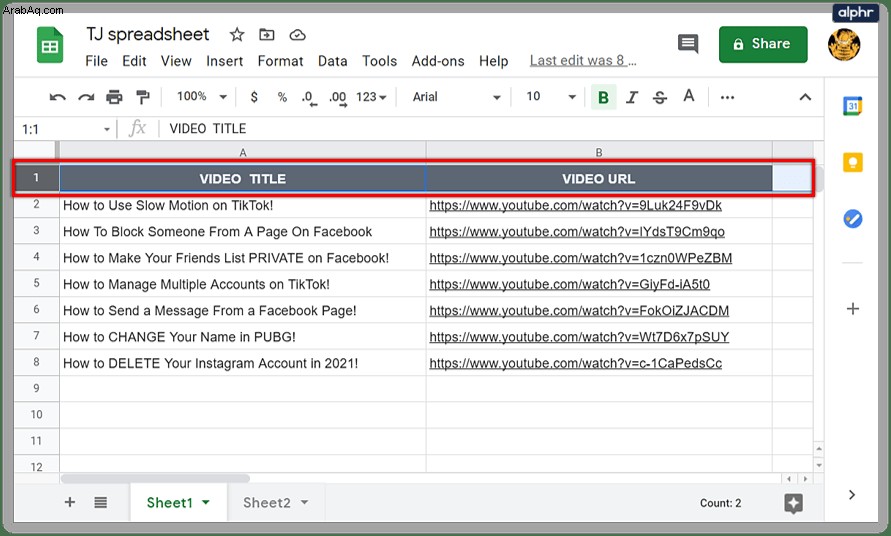Viewport: 891px width, 536px height.
Task: Click the Undo toolbar icon
Action: tap(57, 97)
